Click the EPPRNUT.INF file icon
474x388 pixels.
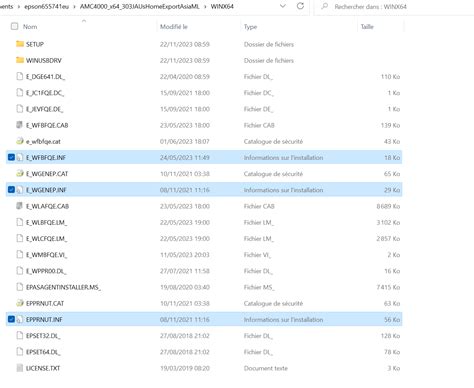click(20, 319)
